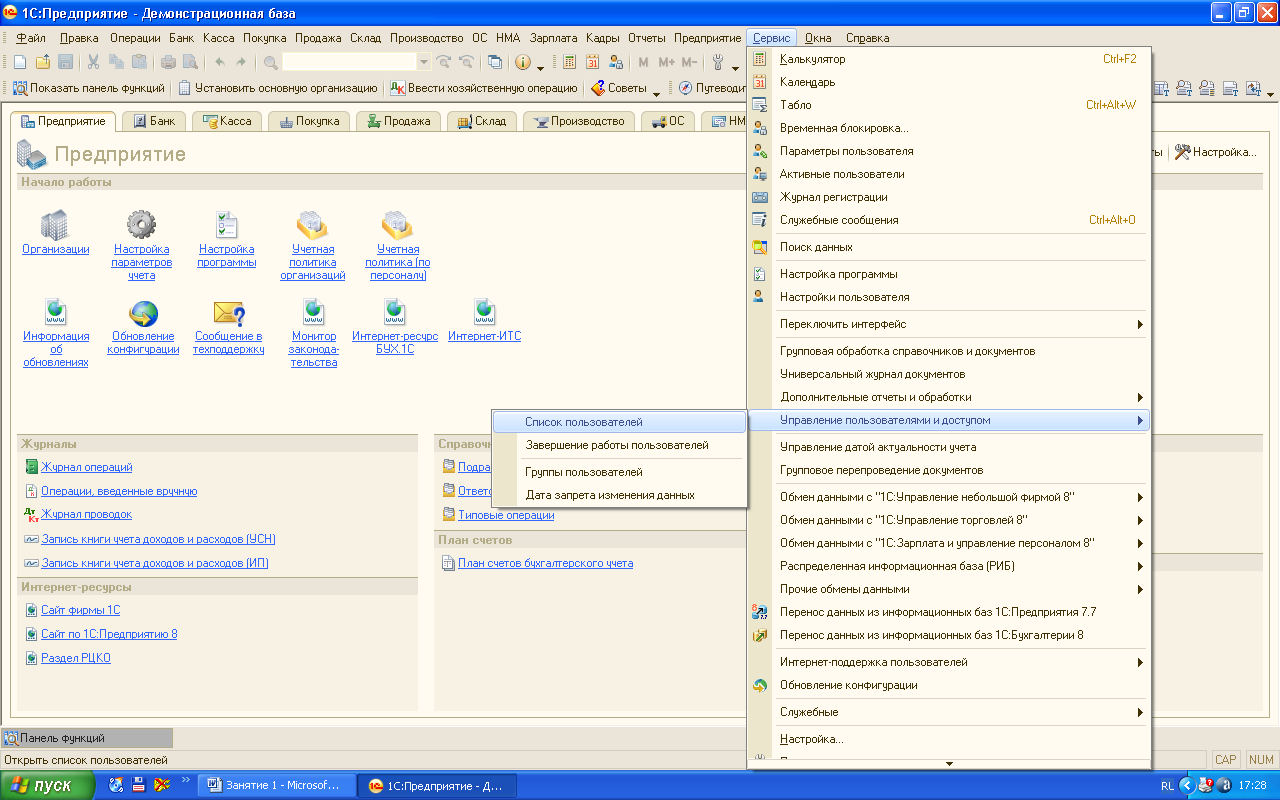Open План счетов бухгалтерского учета link
The image size is (1280, 800).
545,563
